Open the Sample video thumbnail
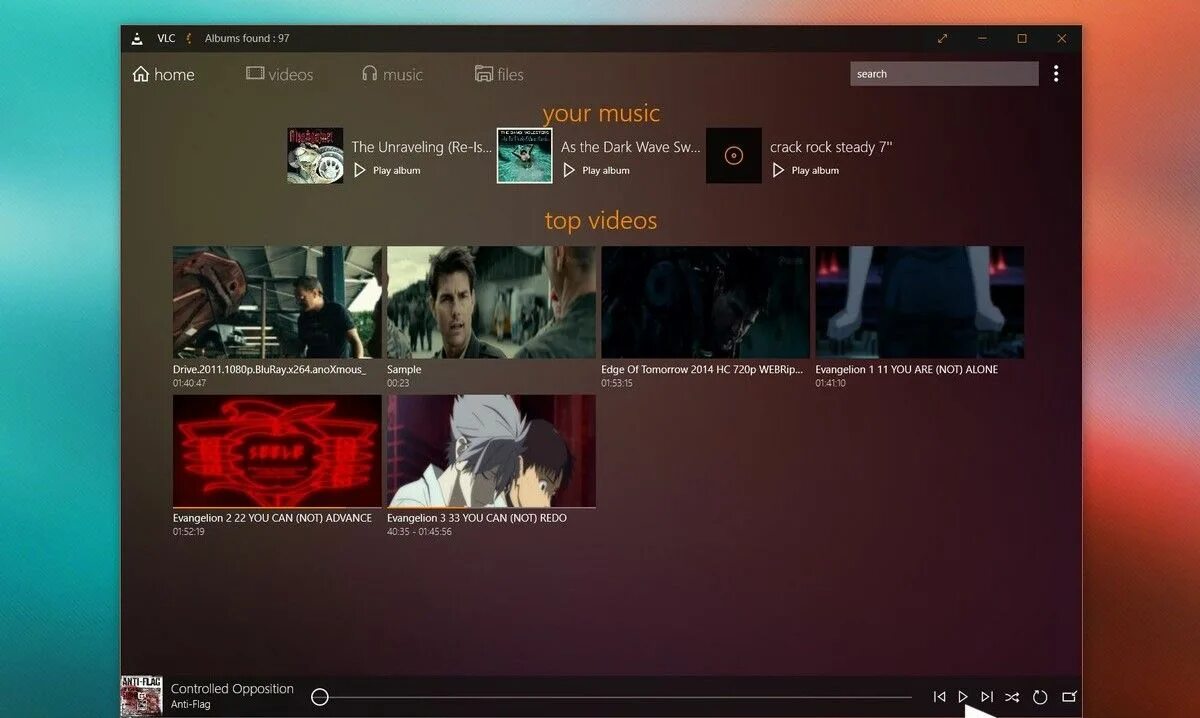 (x=491, y=302)
